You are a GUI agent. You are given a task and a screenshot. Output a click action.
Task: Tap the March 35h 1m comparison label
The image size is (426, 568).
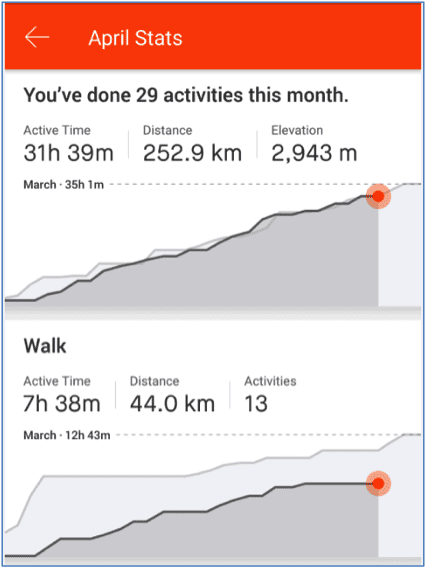64,185
